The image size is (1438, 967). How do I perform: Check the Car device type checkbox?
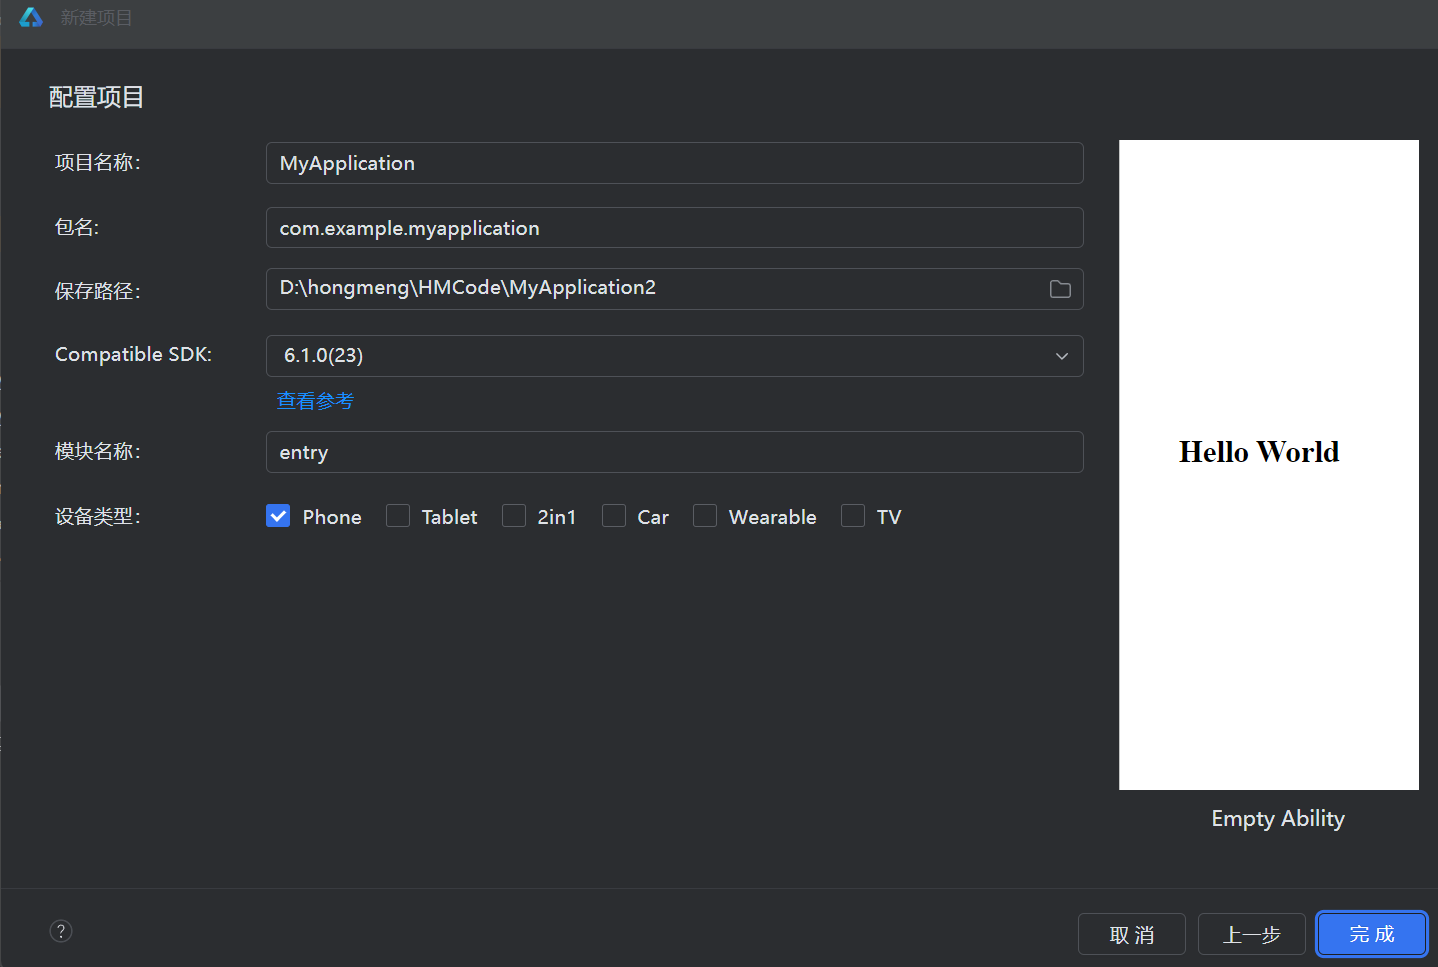(x=614, y=516)
